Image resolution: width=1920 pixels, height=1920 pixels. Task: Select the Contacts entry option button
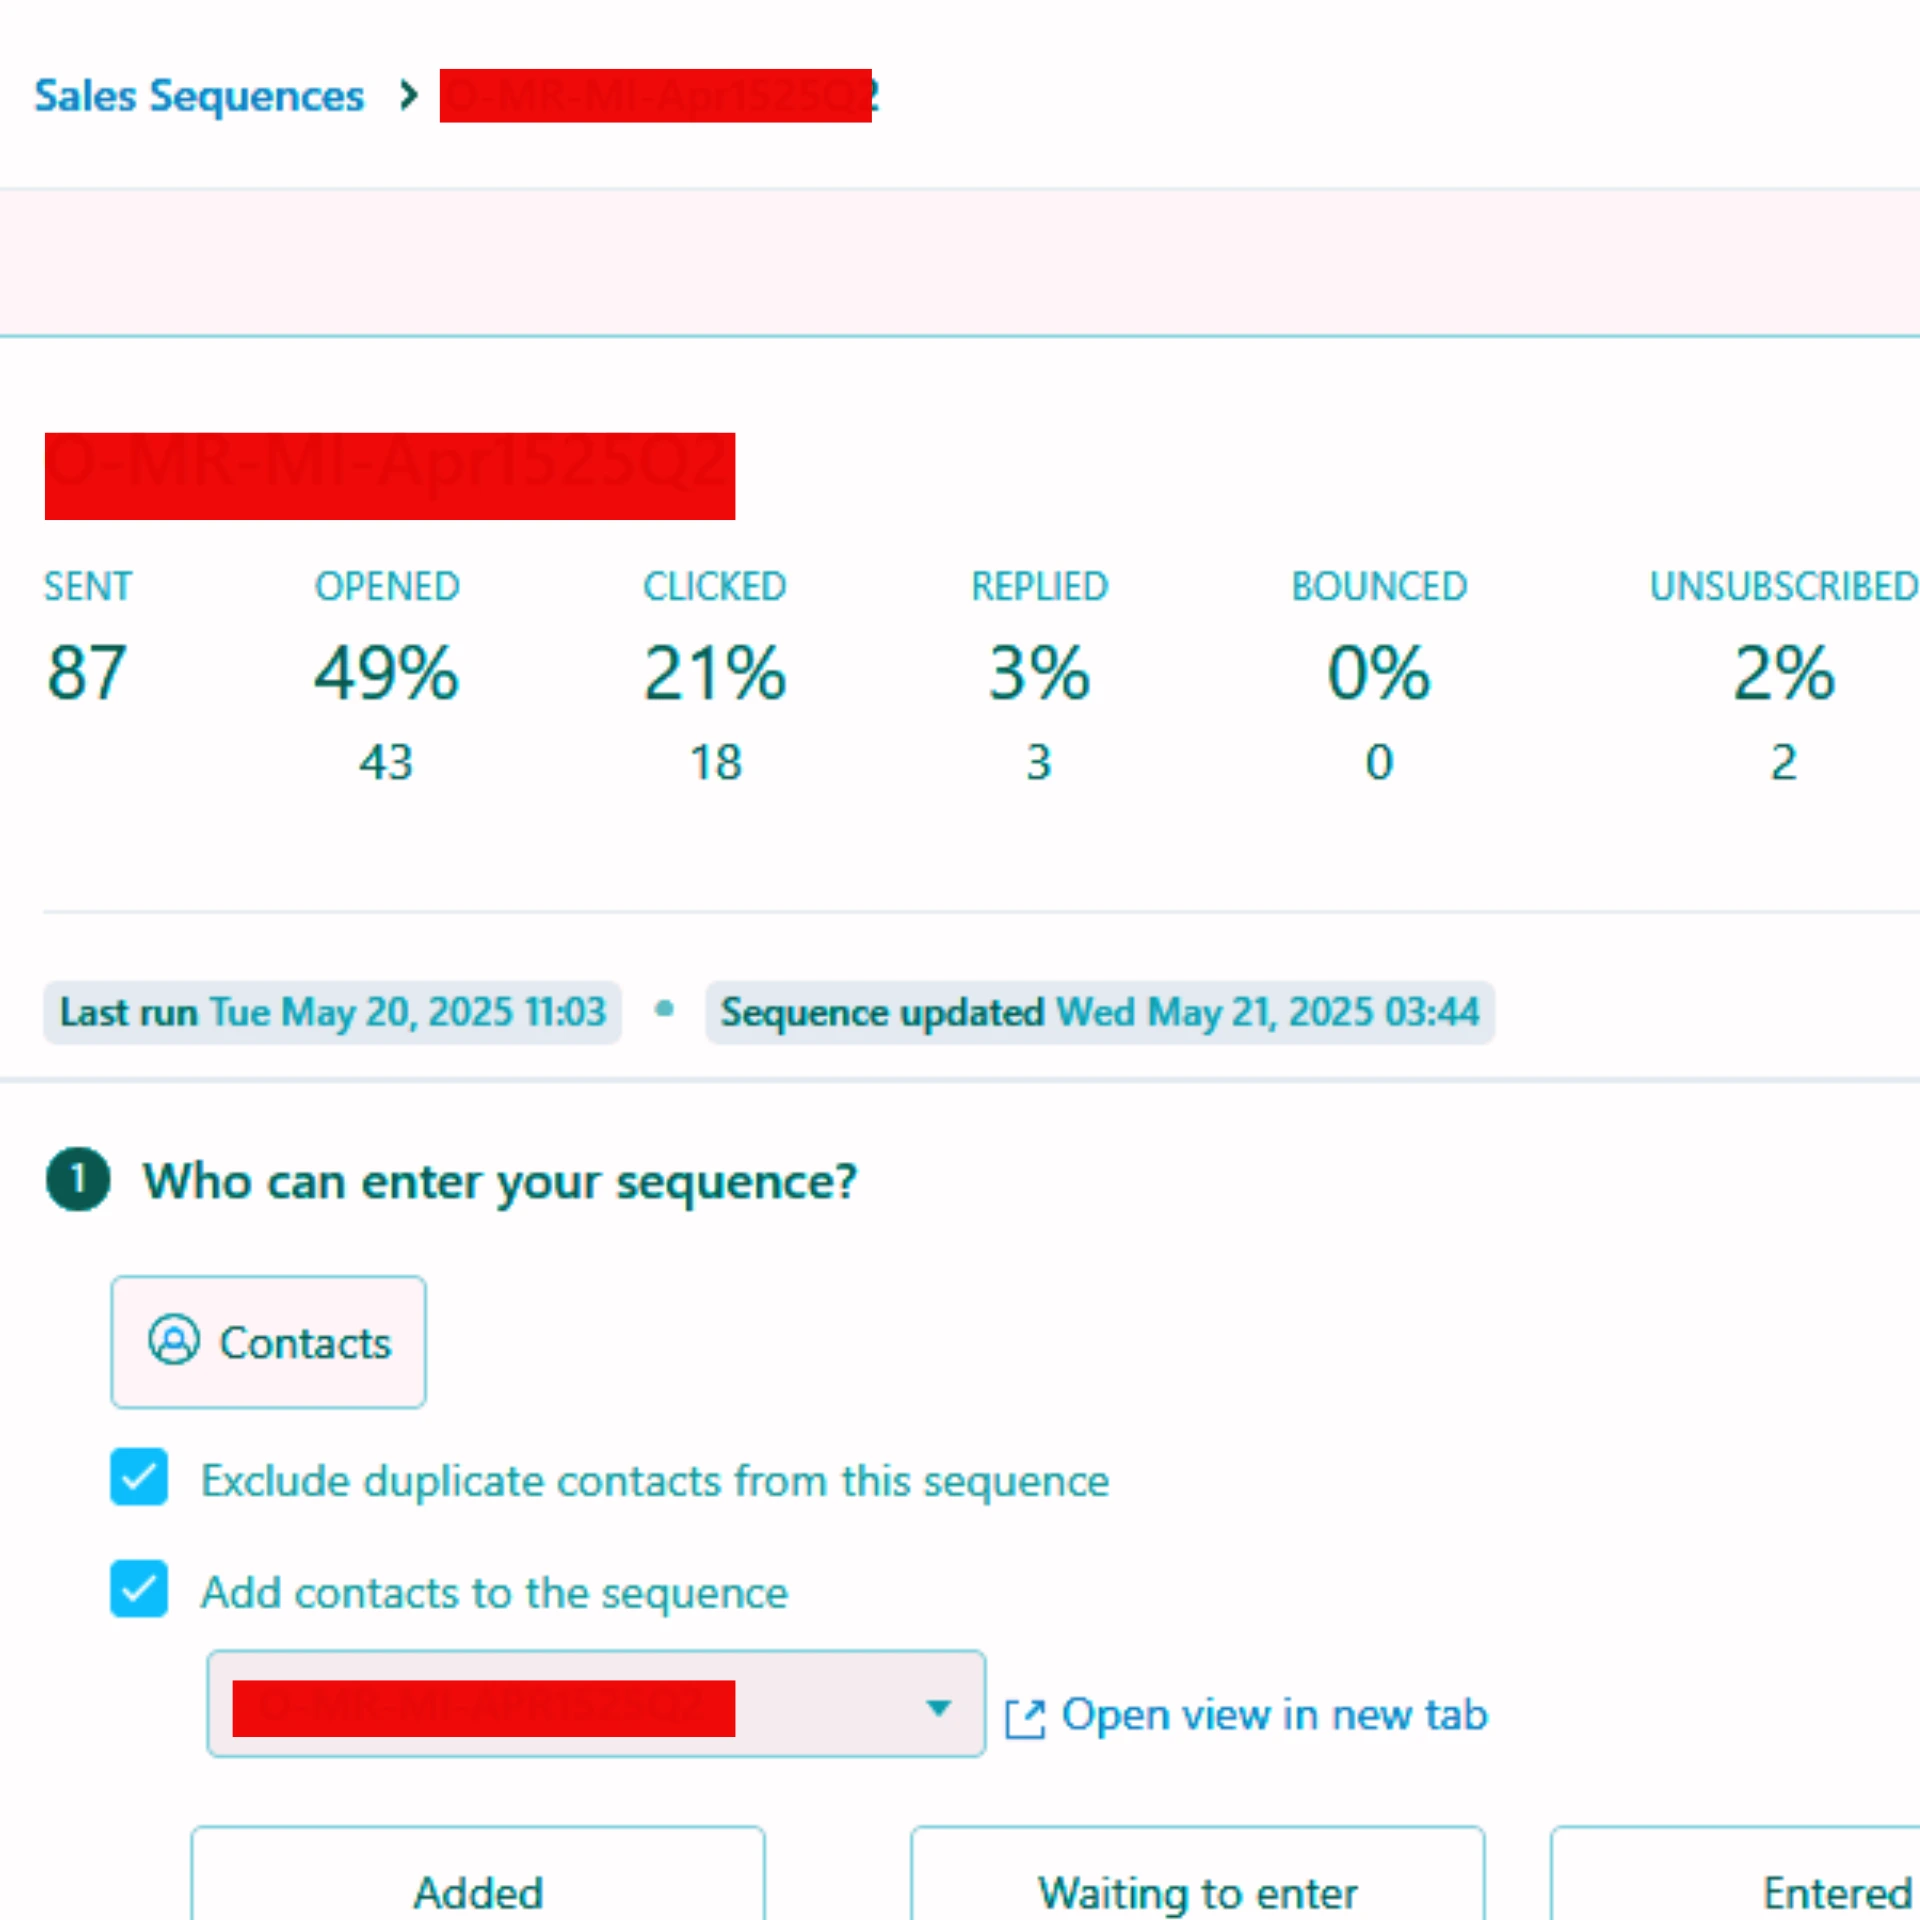tap(268, 1341)
